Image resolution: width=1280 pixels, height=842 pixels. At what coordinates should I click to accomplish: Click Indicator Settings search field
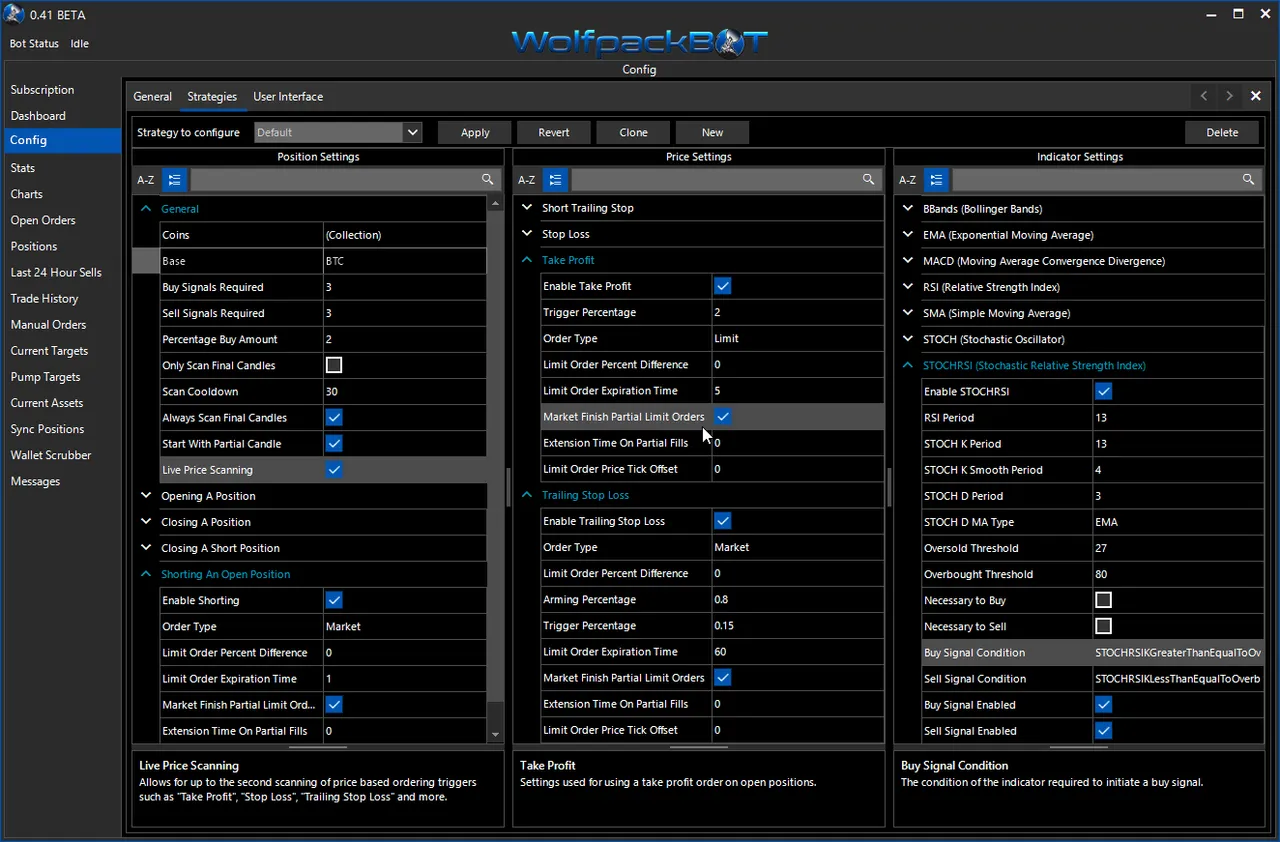(x=1096, y=180)
